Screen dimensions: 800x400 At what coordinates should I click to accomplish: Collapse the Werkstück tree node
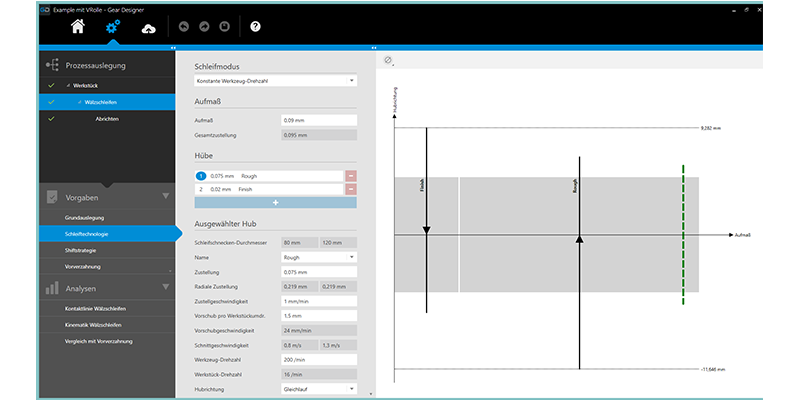tap(68, 86)
